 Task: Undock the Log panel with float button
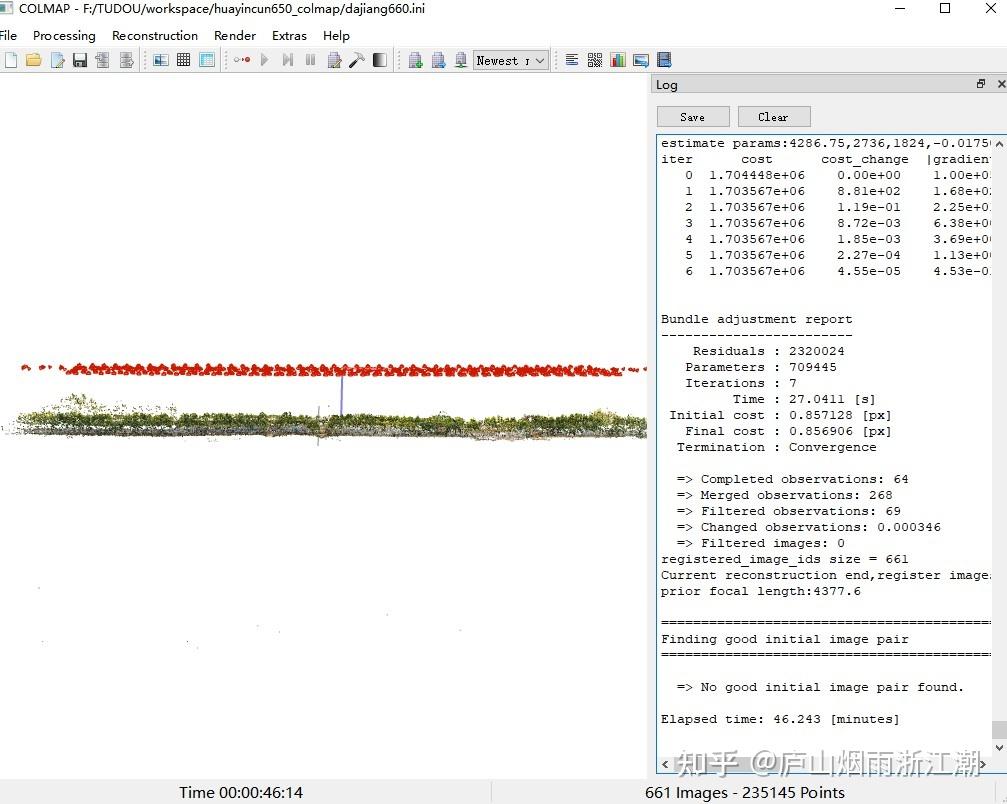tap(981, 85)
